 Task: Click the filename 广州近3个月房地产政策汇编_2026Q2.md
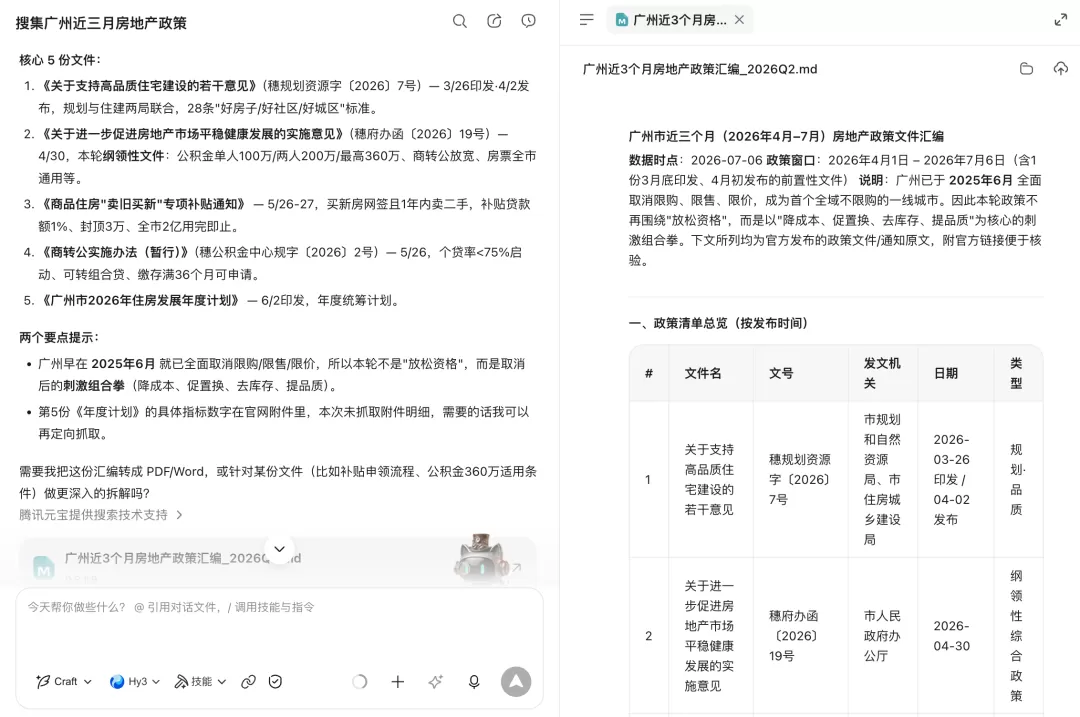click(x=700, y=69)
